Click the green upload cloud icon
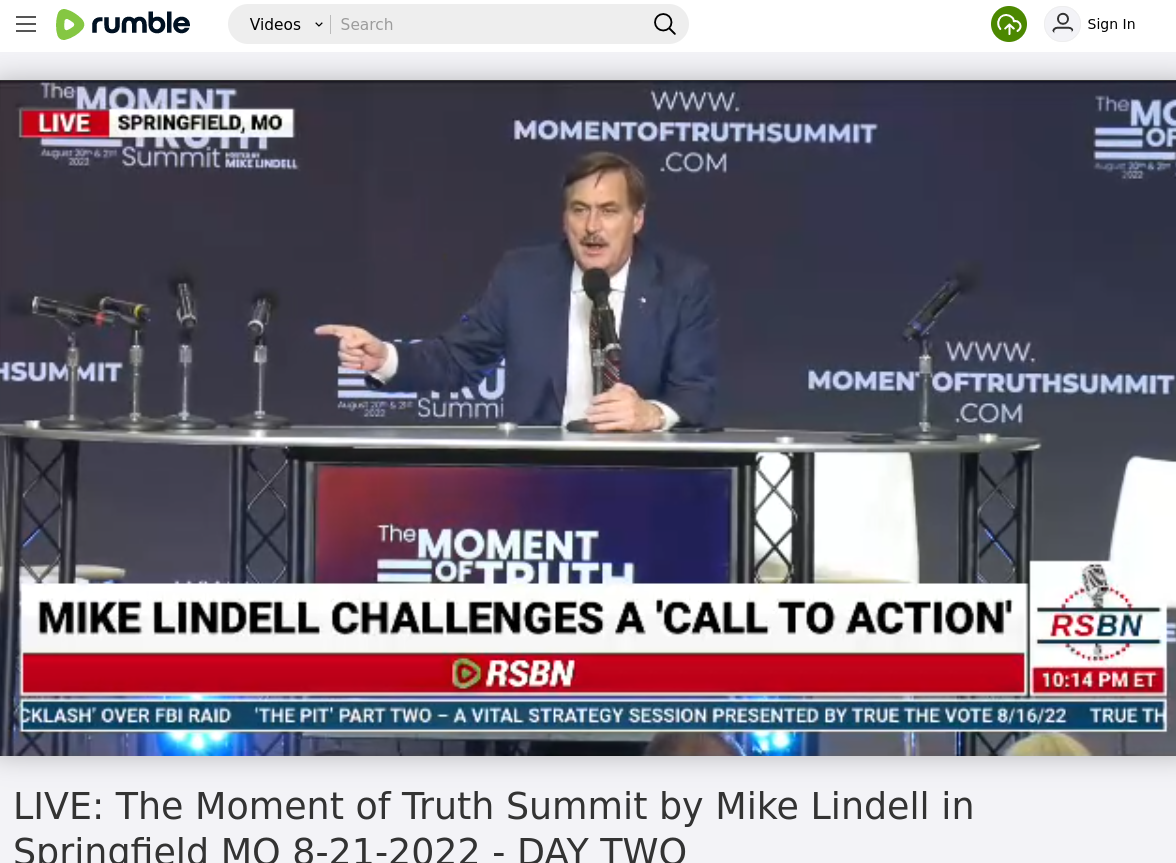The height and width of the screenshot is (863, 1176). [x=1009, y=24]
